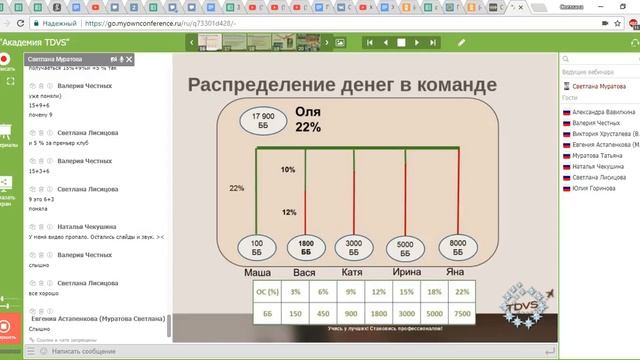640x360 pixels.
Task: Select guest Муратова Татьяна
Action: 597,156
